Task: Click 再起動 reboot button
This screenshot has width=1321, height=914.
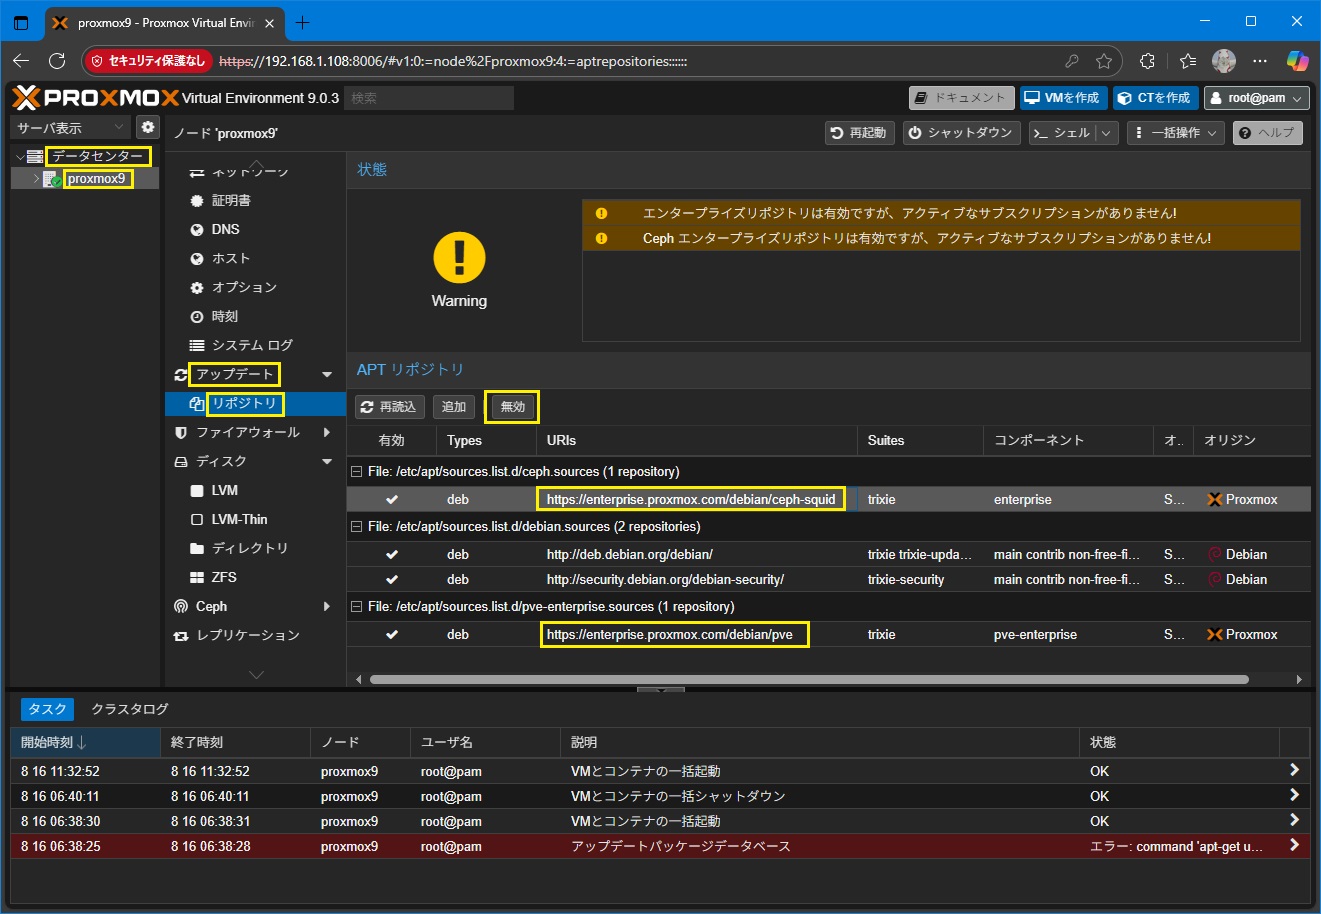Action: pos(860,133)
